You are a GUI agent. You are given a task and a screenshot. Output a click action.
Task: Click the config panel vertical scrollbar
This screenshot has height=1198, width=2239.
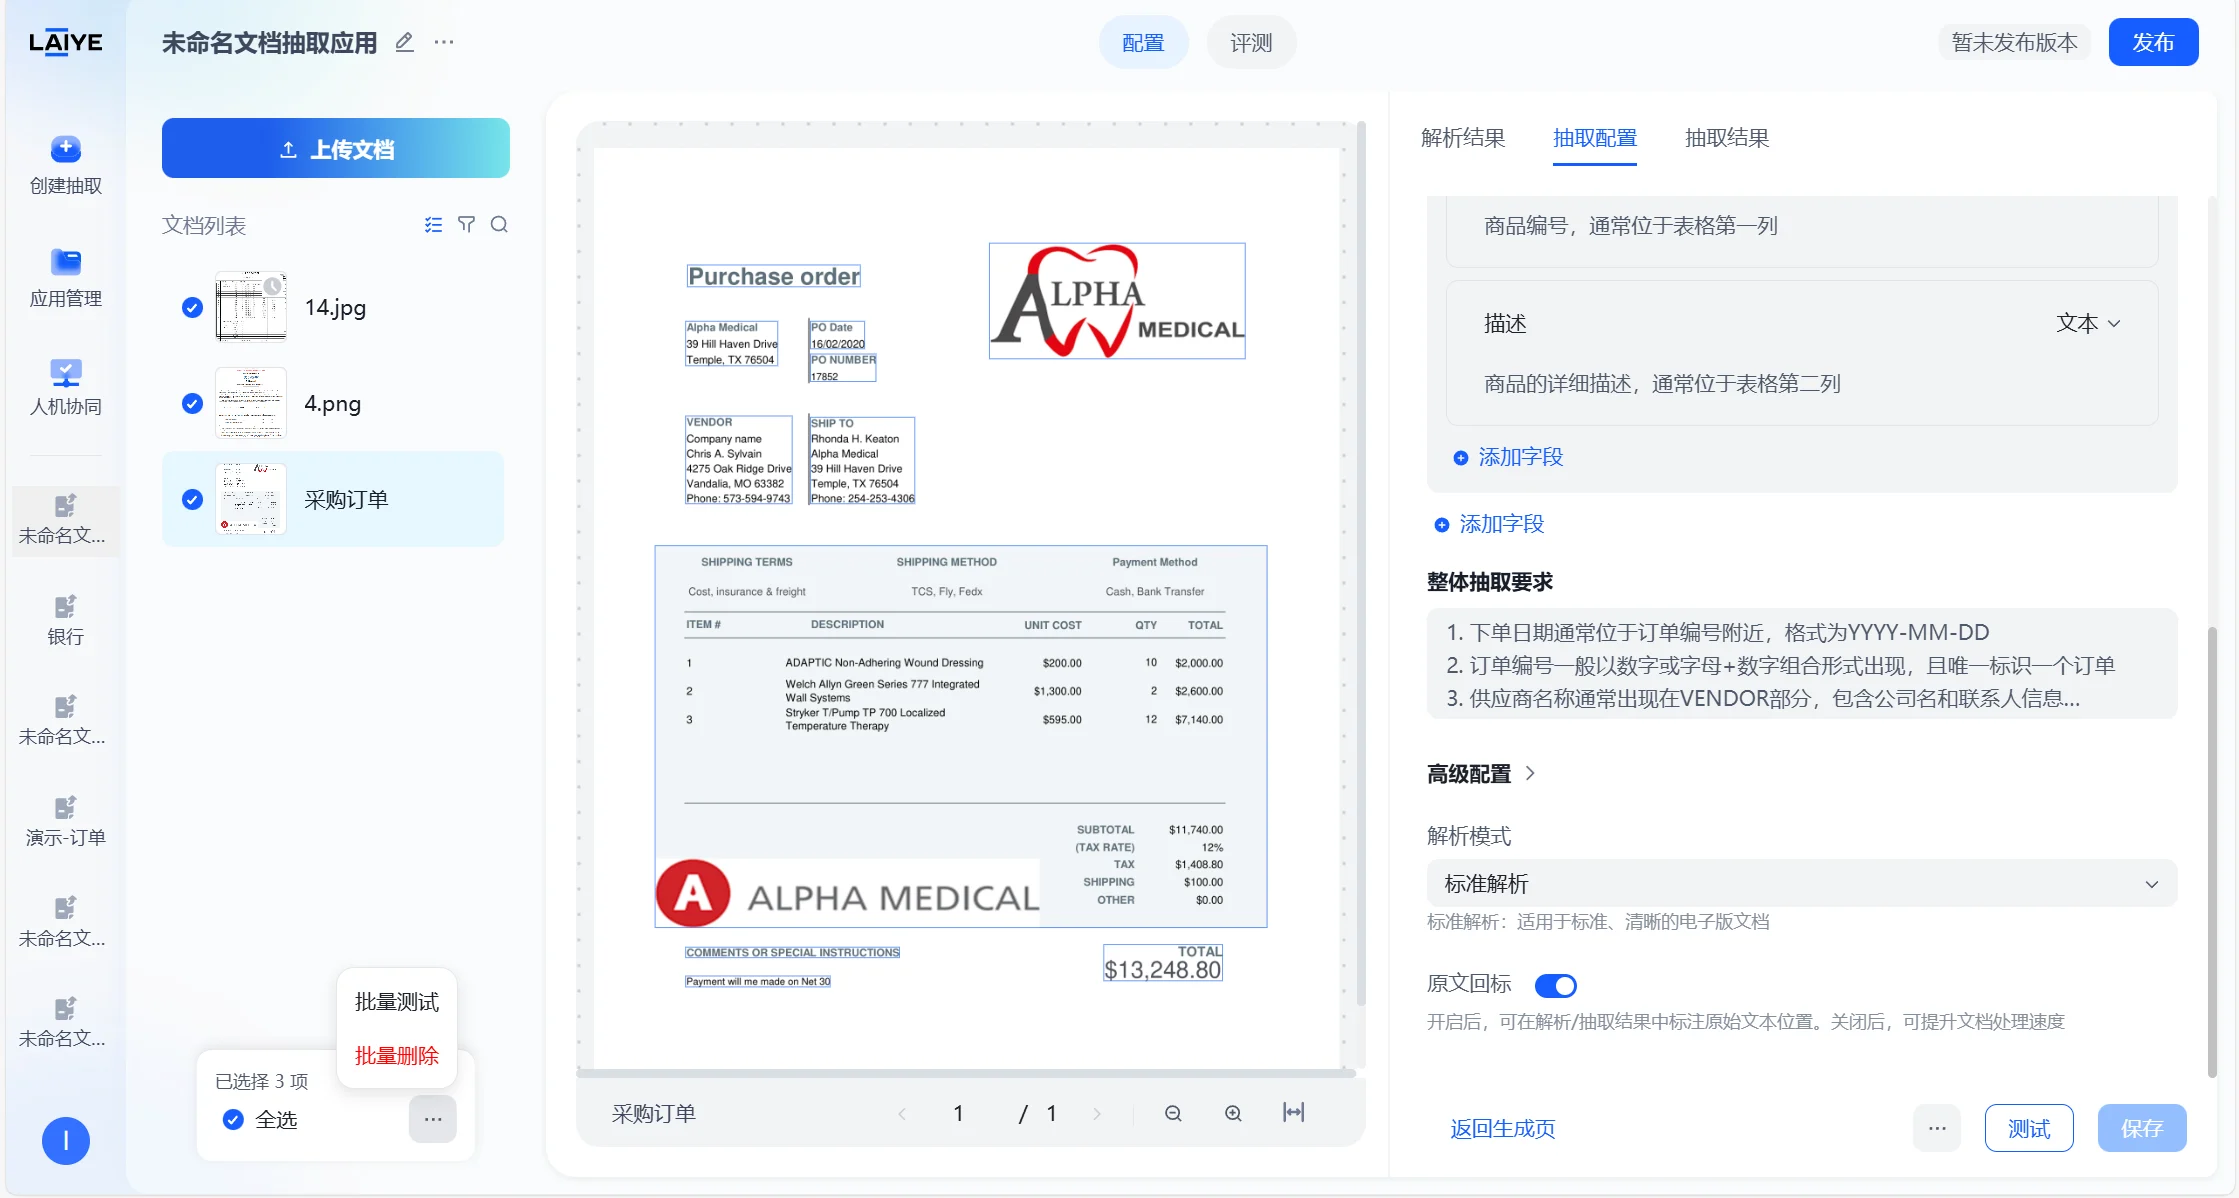coord(2212,850)
